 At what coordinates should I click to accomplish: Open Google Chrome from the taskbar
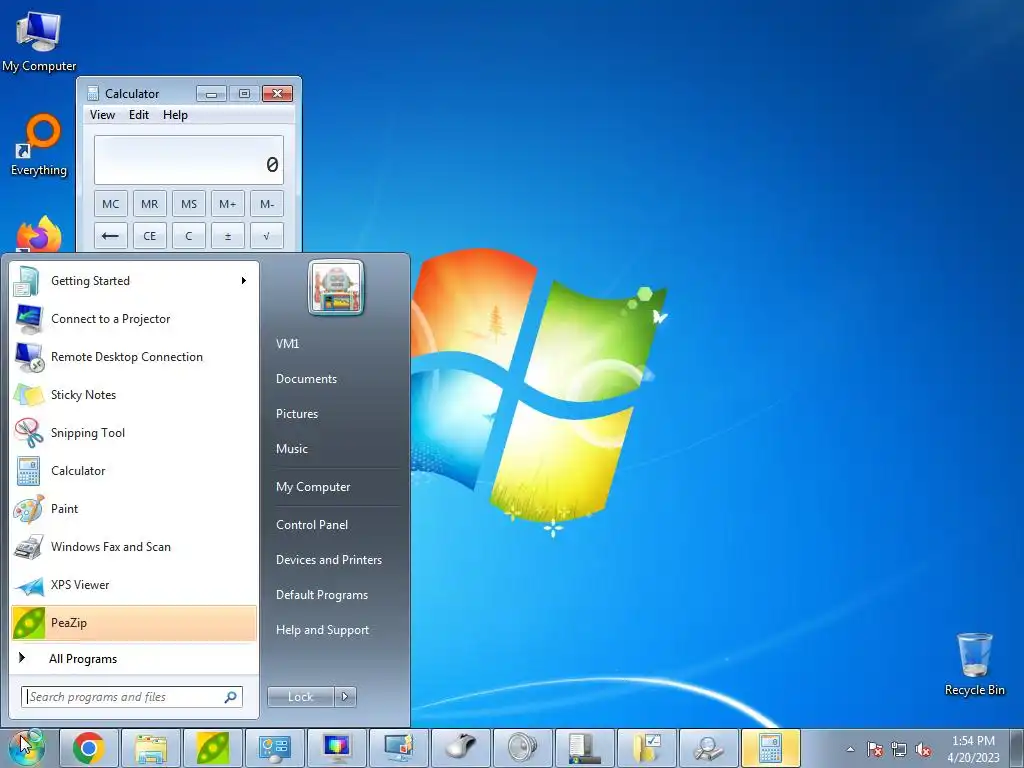[89, 748]
